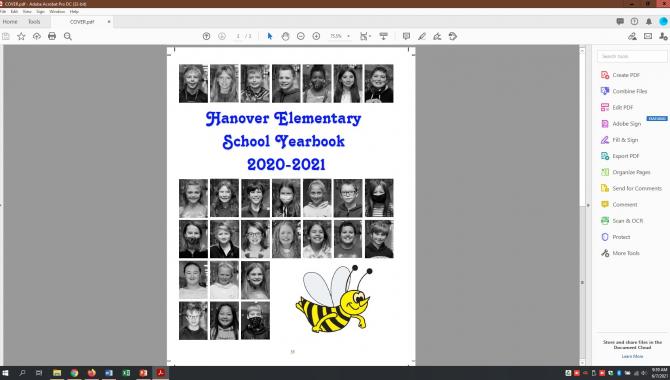The image size is (670, 380).
Task: Open the Help question mark icon
Action: 635,21
